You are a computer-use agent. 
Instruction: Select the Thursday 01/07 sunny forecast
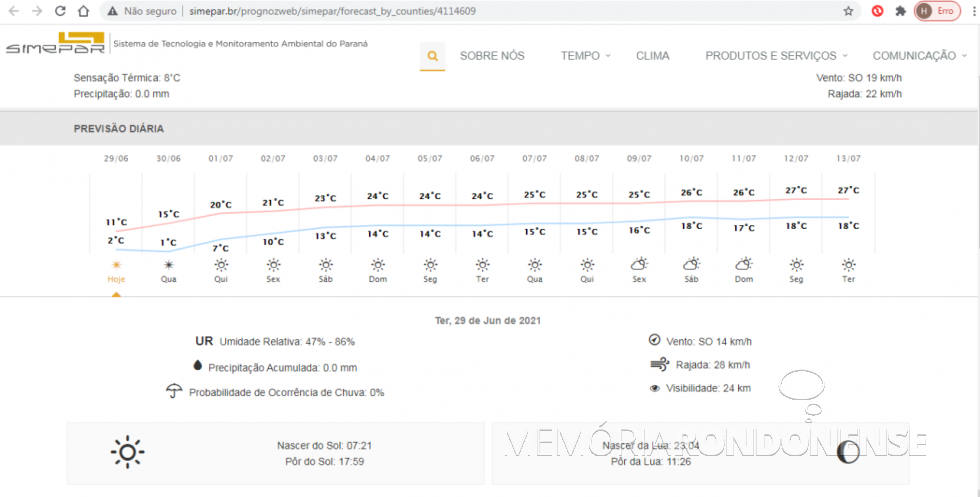[x=220, y=265]
